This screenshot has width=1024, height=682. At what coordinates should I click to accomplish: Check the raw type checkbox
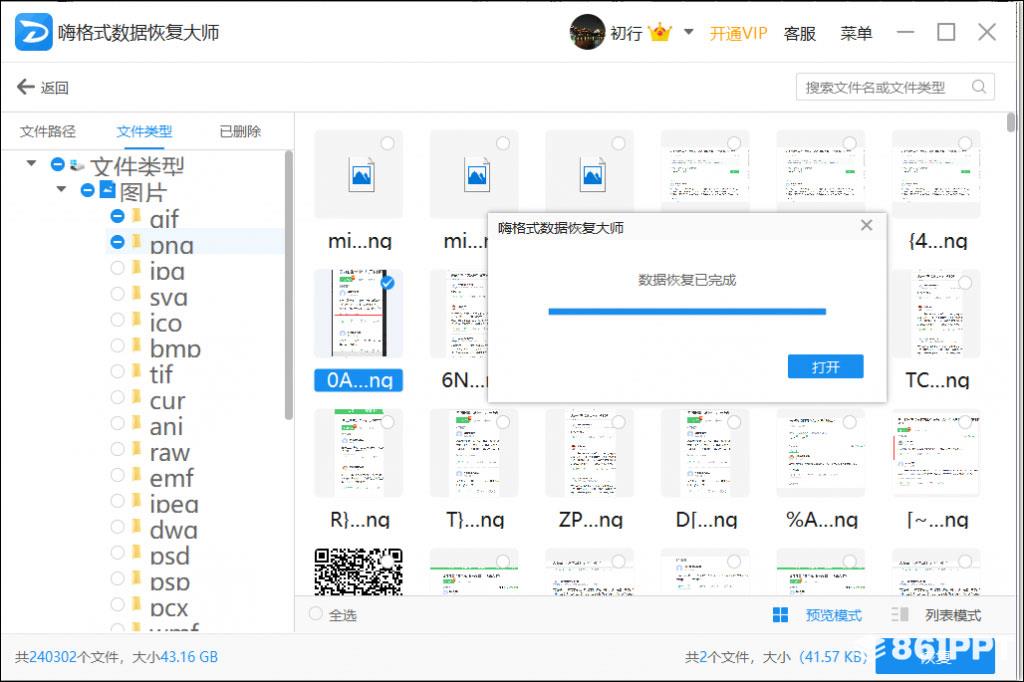(118, 449)
